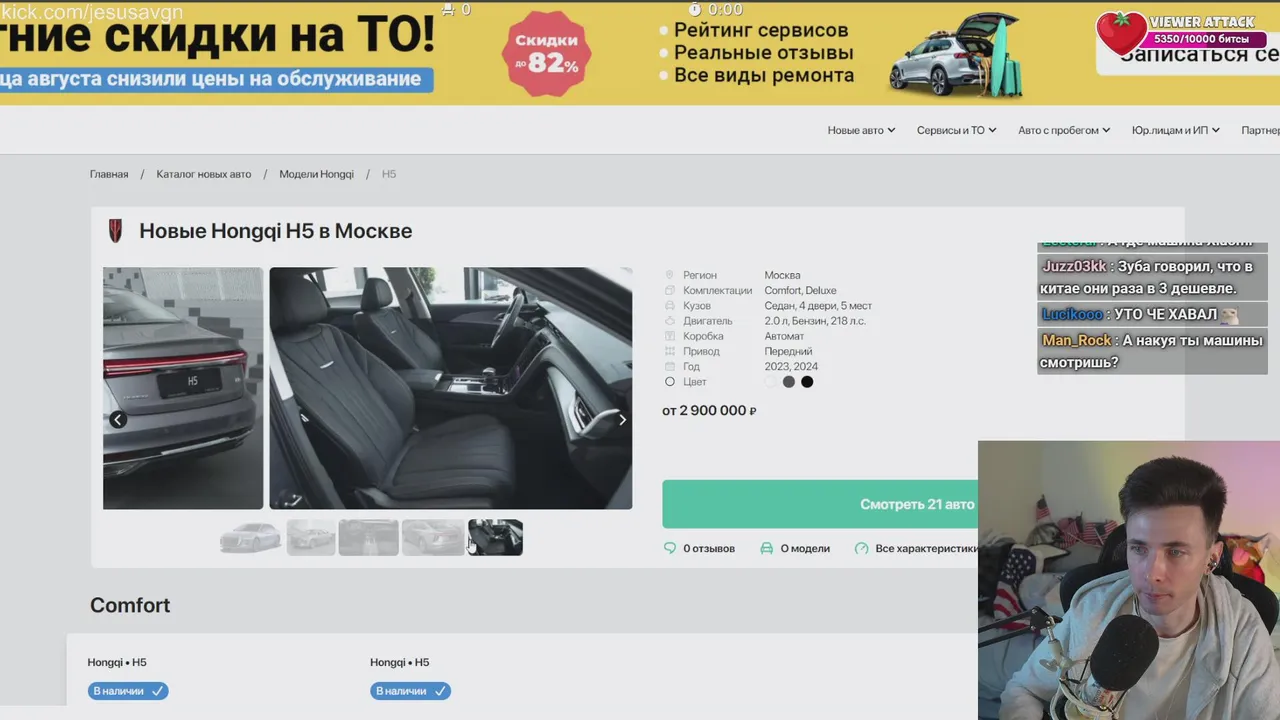The image size is (1280, 720).
Task: Open the rear view car photo
Action: pyautogui.click(x=183, y=388)
